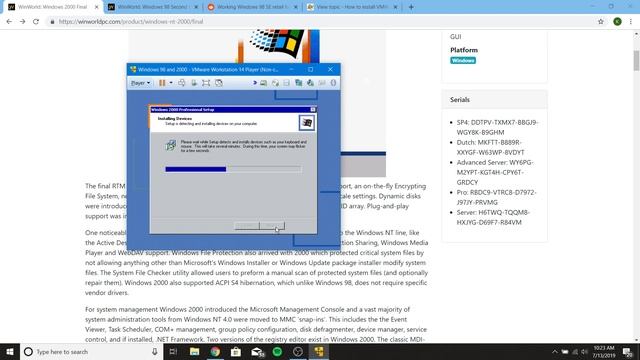Open the VMware message log icon
640x360 pixels.
333,83
